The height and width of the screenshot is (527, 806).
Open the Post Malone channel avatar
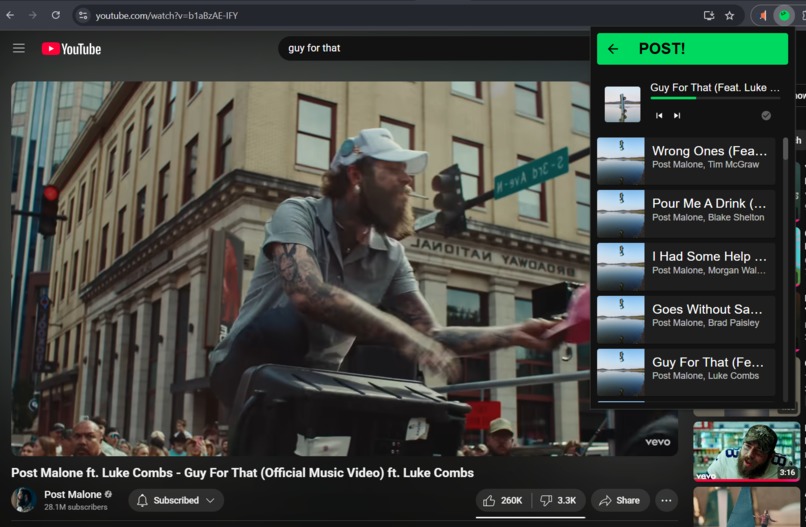(x=23, y=500)
